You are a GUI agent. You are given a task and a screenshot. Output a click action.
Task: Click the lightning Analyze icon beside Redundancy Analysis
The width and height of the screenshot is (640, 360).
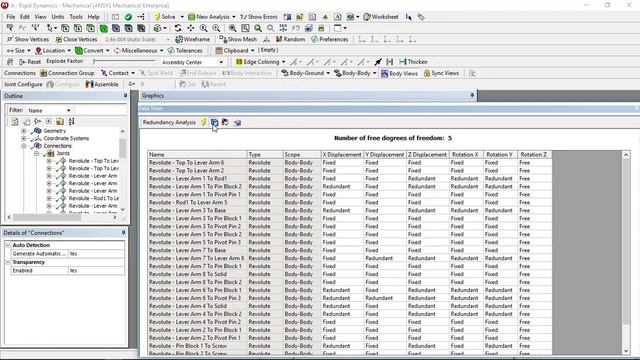click(203, 122)
